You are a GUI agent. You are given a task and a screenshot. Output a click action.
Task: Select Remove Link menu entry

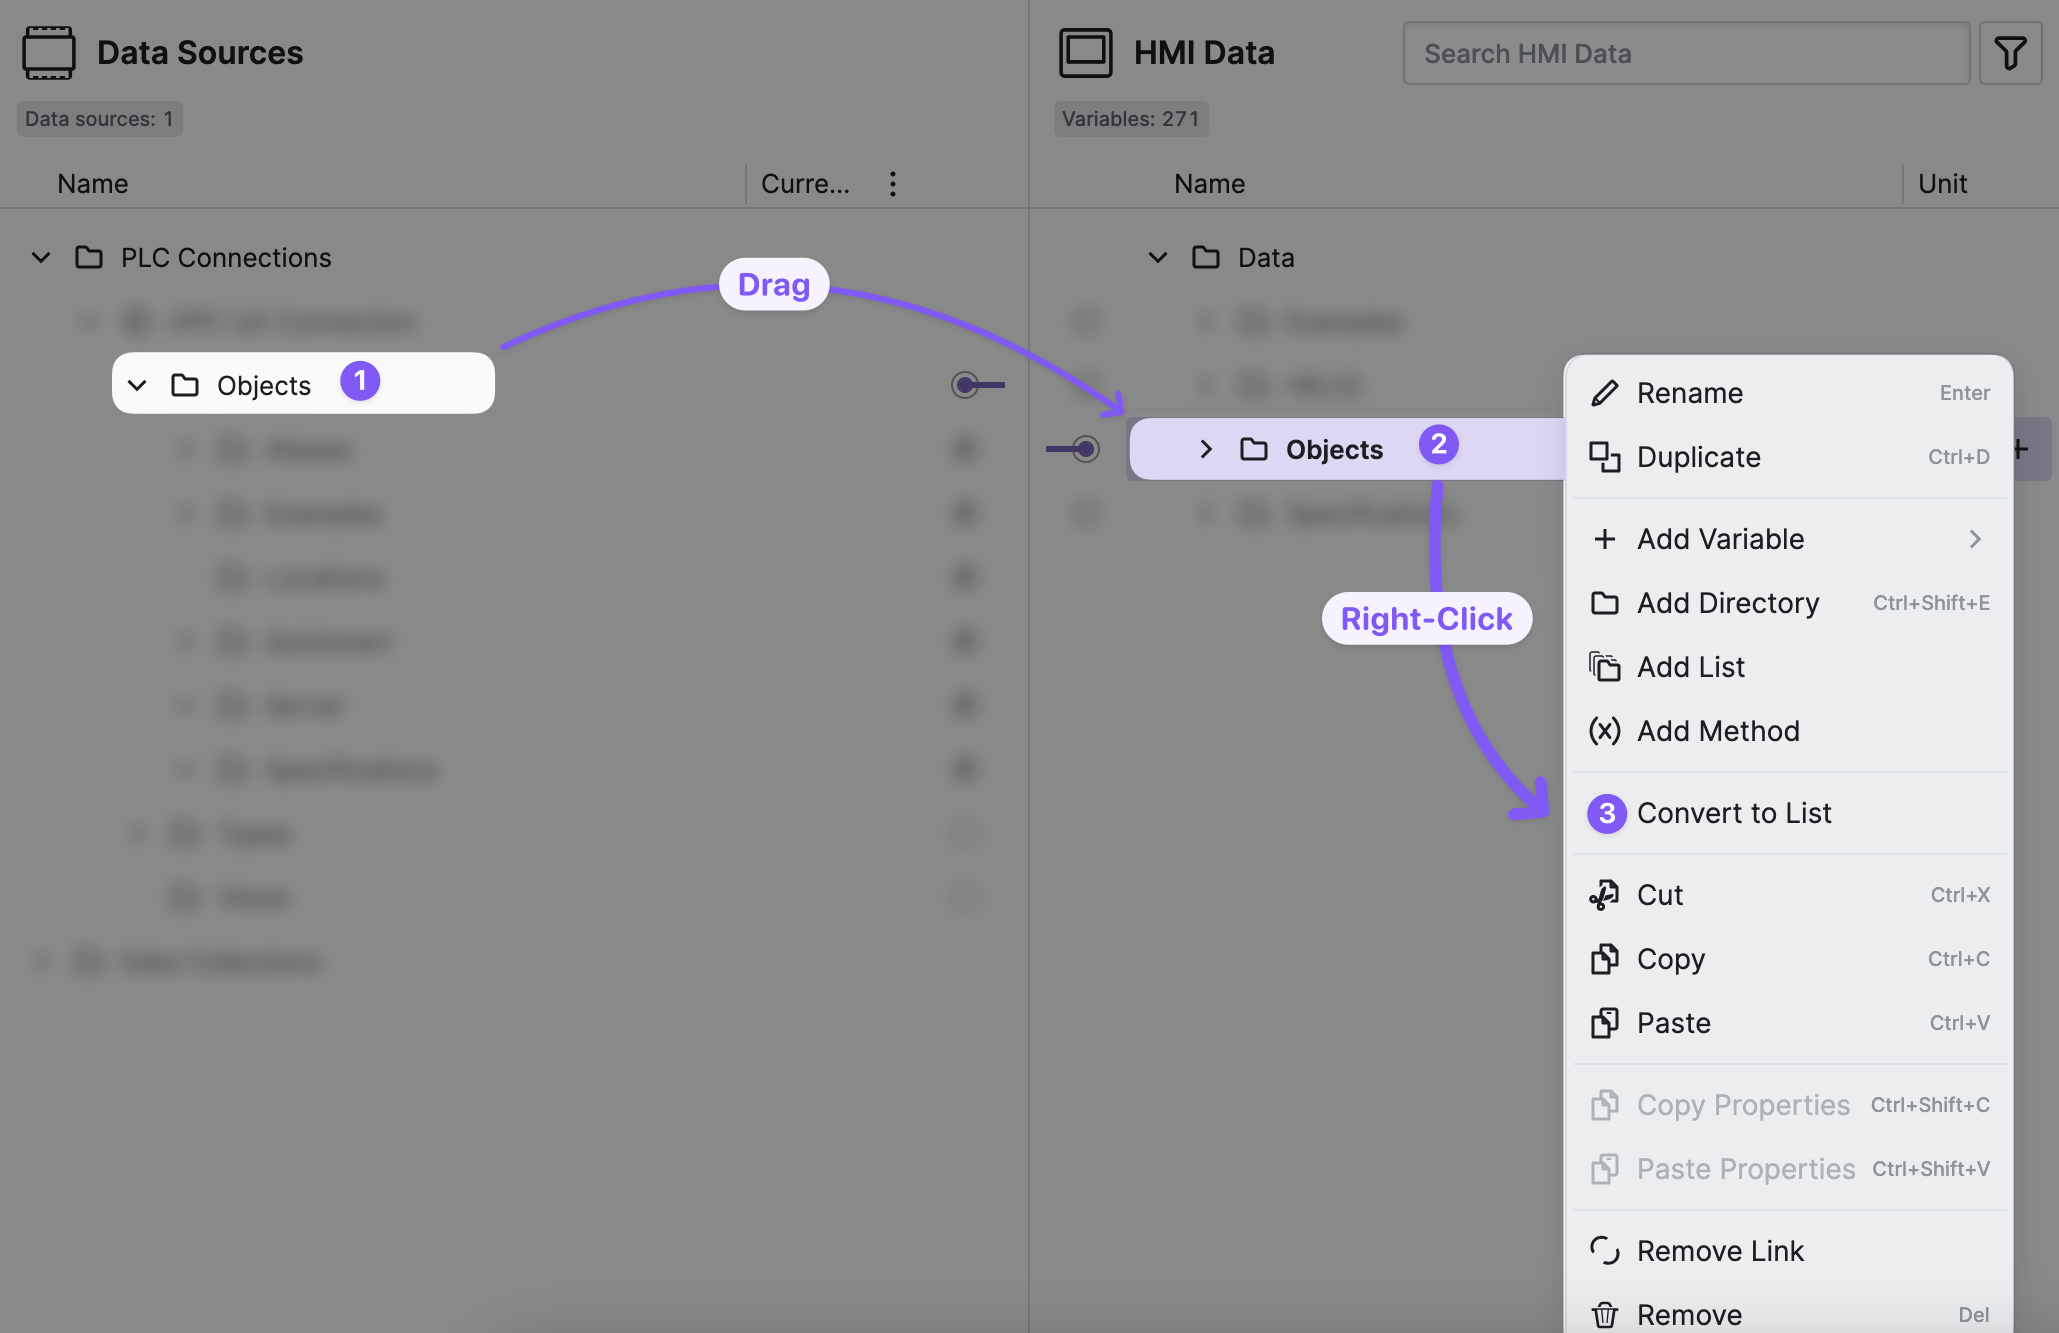point(1720,1251)
